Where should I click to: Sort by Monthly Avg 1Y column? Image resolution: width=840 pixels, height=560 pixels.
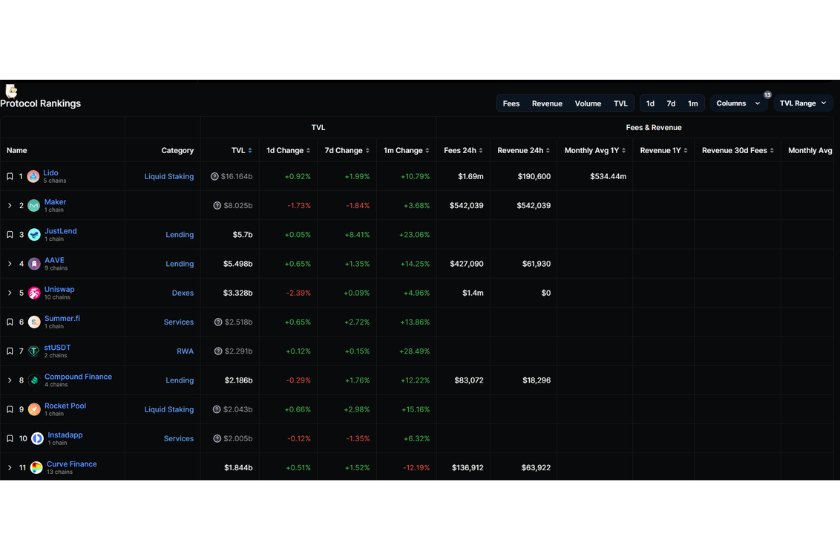click(624, 151)
